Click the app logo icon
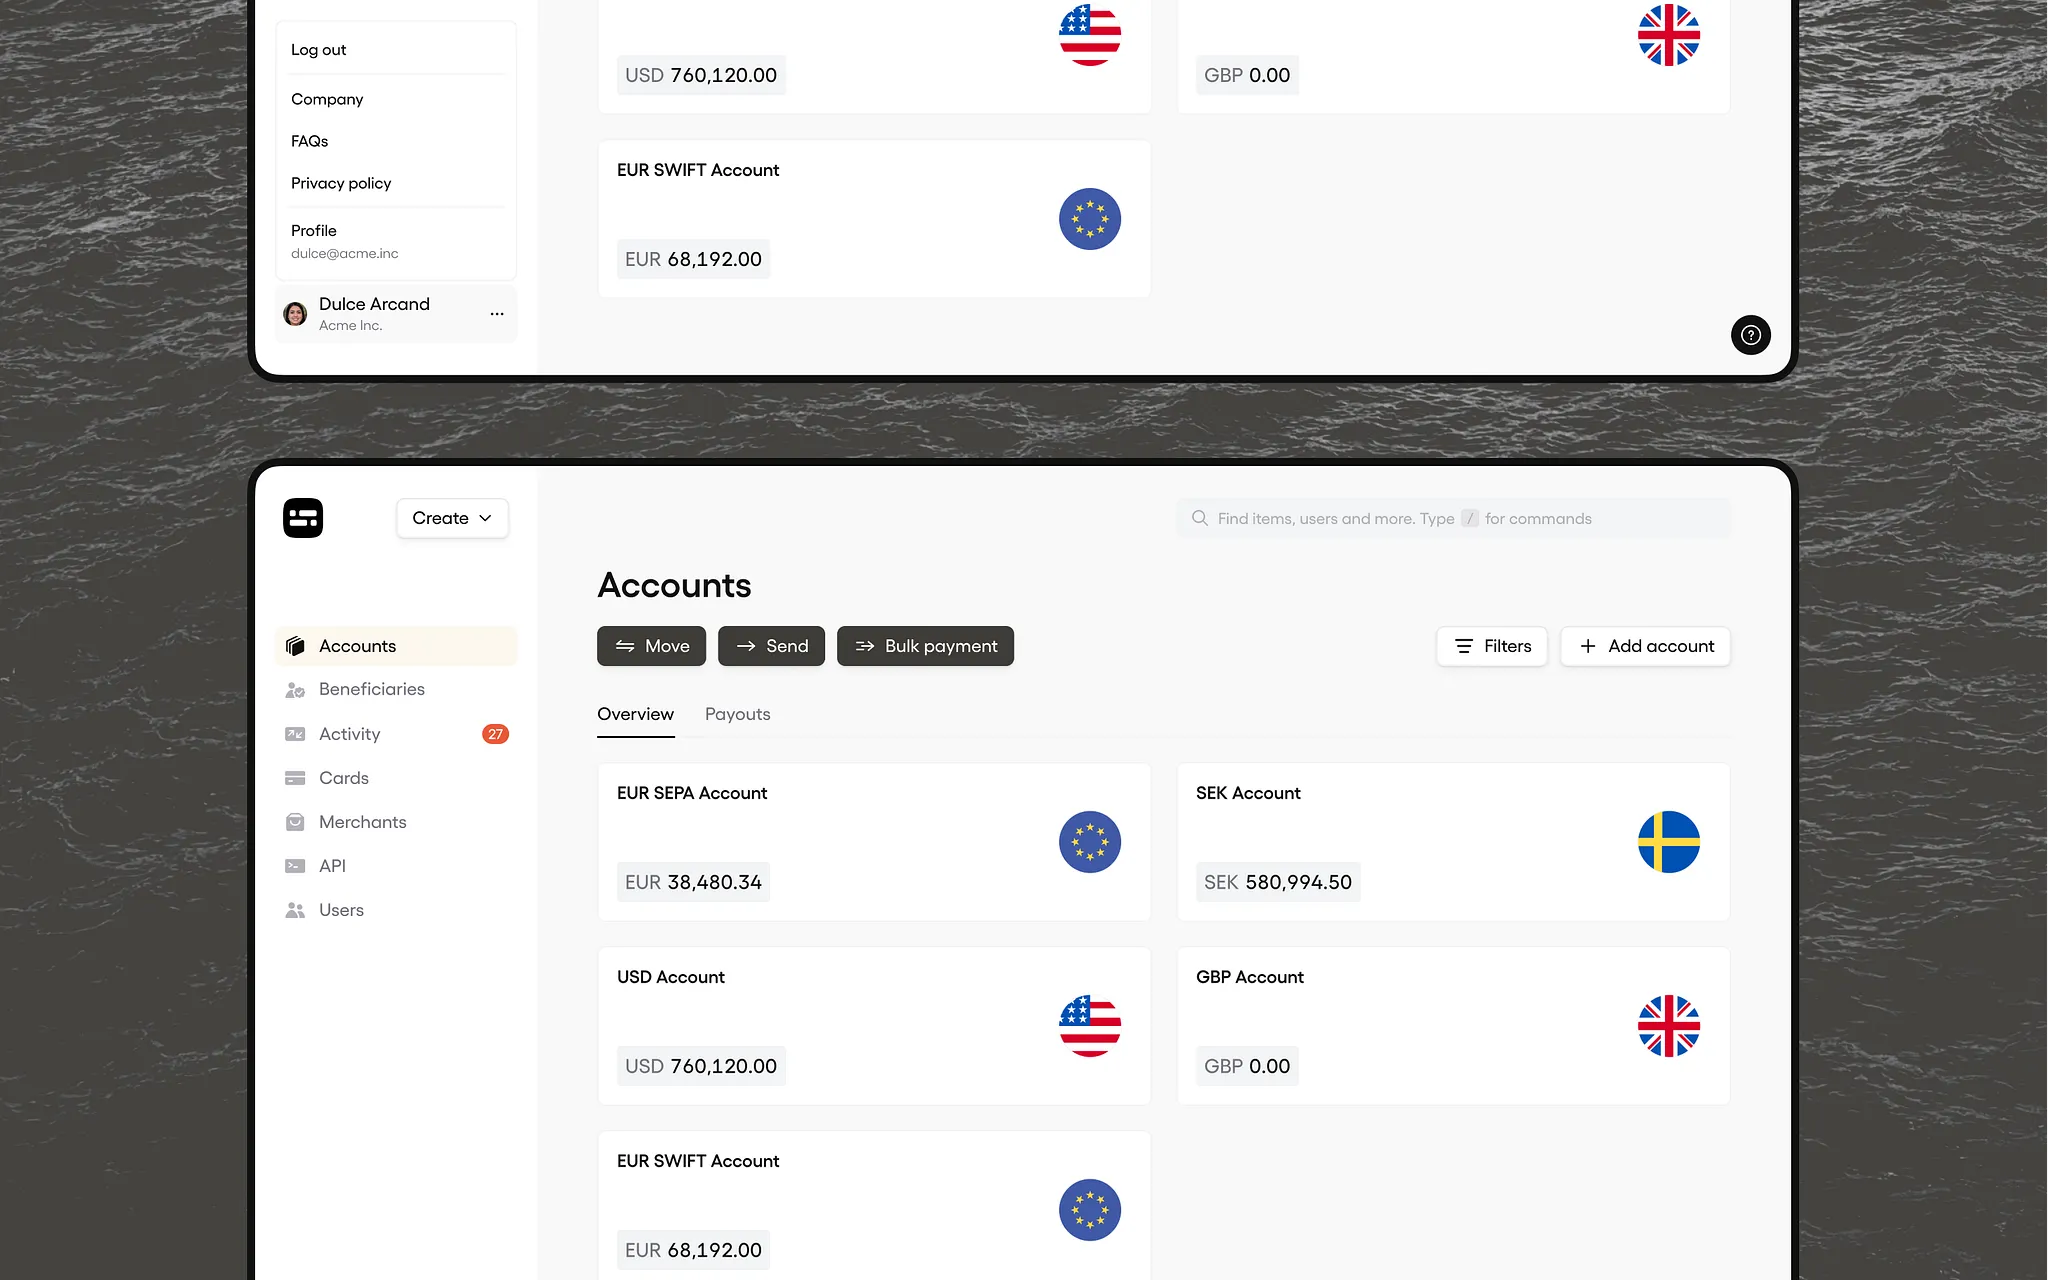Viewport: 2048px width, 1280px height. (x=303, y=518)
